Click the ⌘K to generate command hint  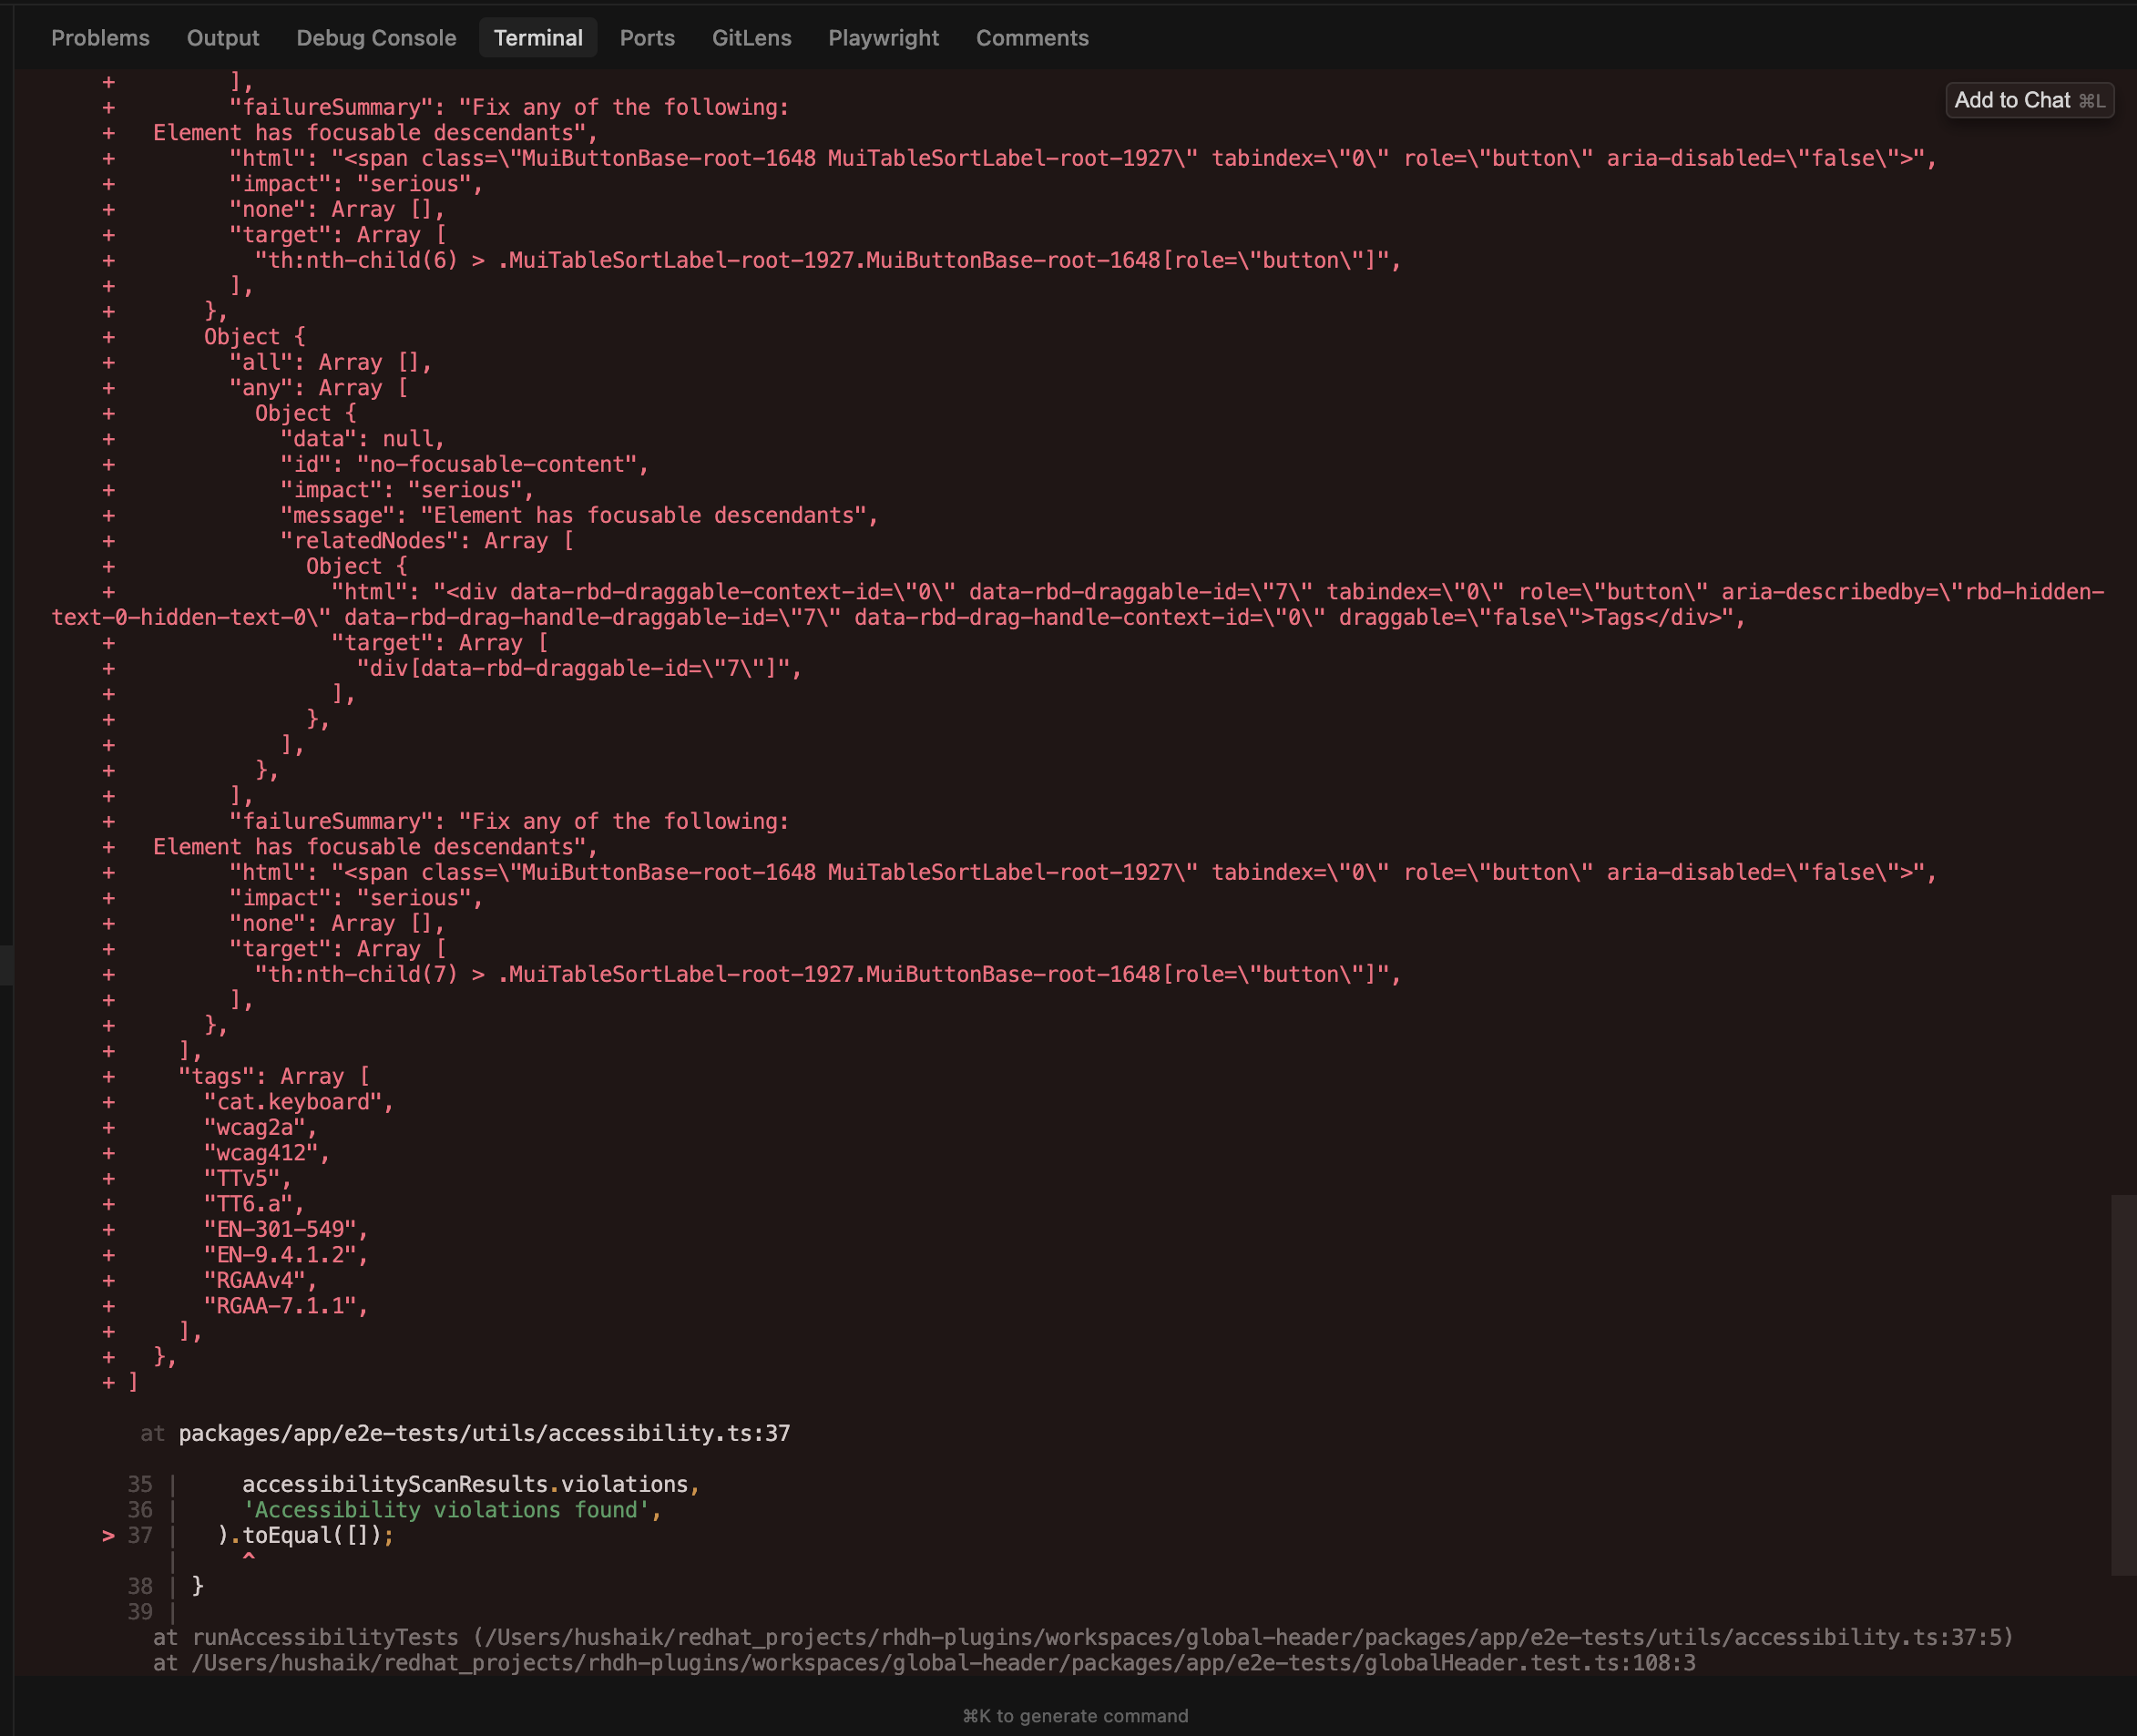click(1075, 1716)
